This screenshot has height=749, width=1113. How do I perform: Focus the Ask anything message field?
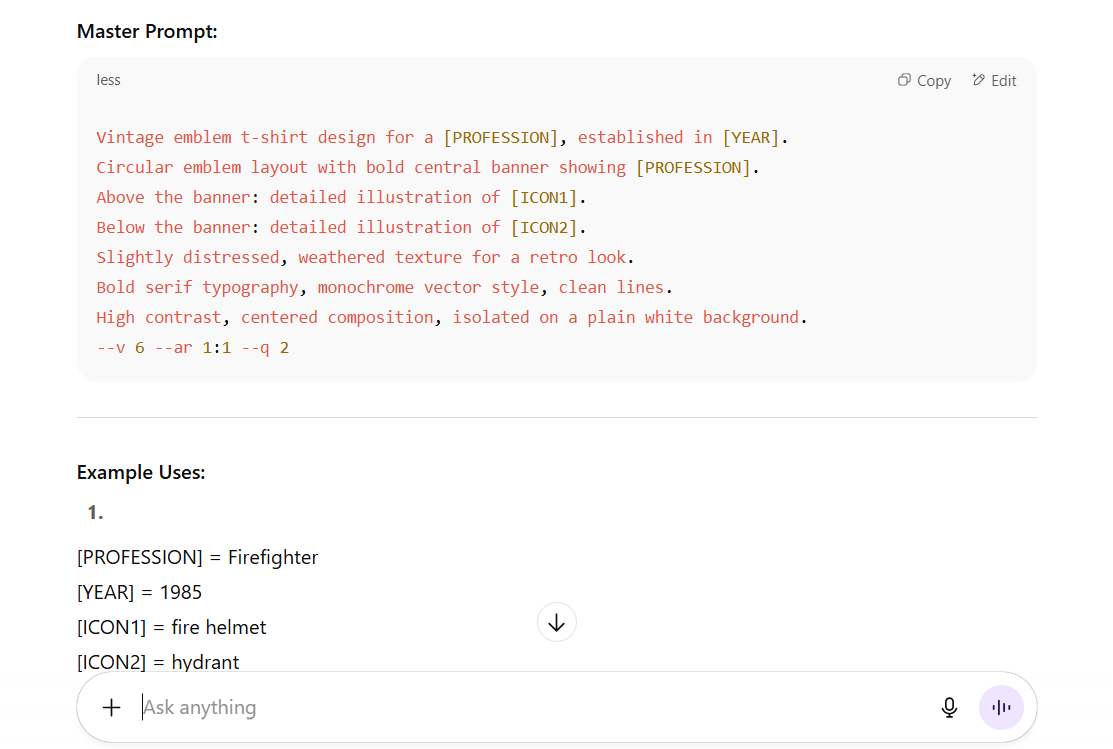point(500,708)
